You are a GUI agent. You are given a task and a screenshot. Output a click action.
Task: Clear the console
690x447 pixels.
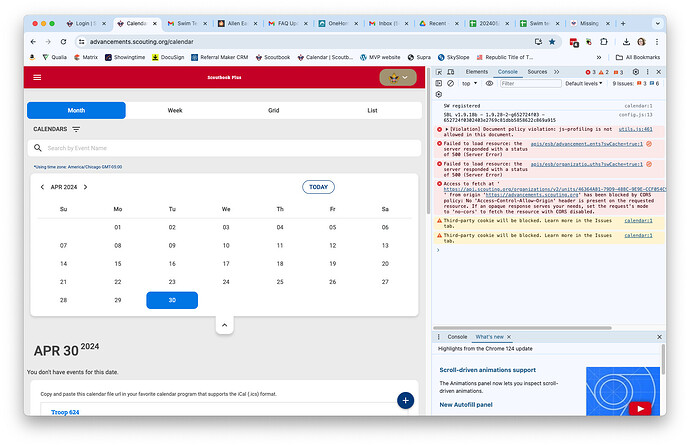pyautogui.click(x=450, y=83)
